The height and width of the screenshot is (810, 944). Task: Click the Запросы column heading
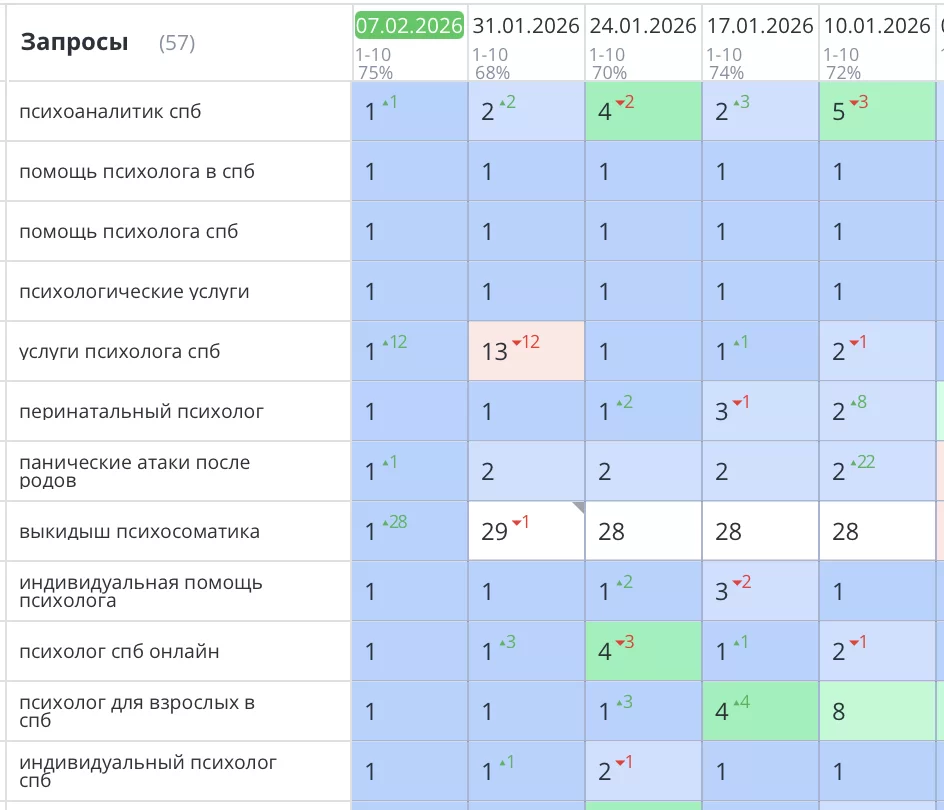coord(75,43)
